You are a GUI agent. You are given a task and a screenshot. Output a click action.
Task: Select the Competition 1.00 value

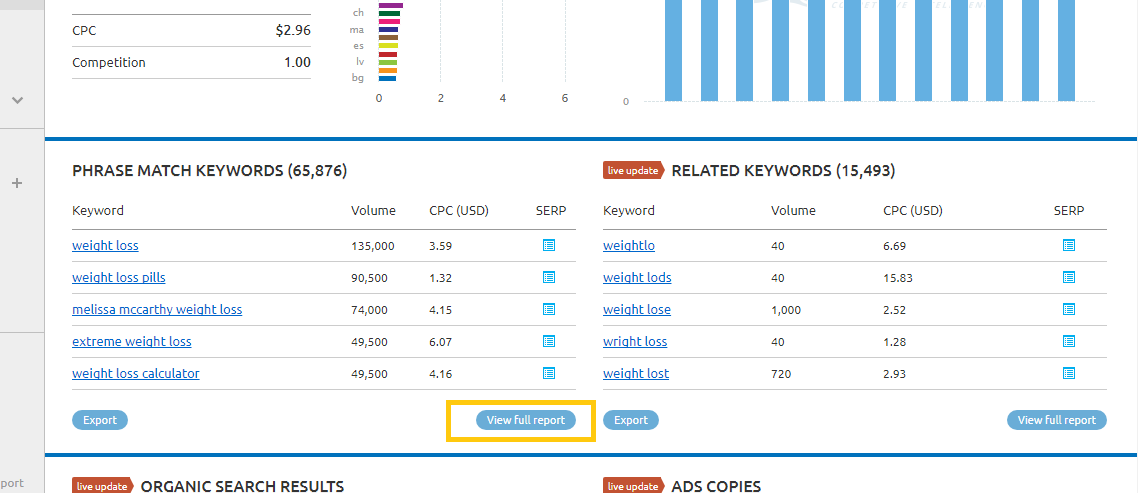tap(298, 62)
